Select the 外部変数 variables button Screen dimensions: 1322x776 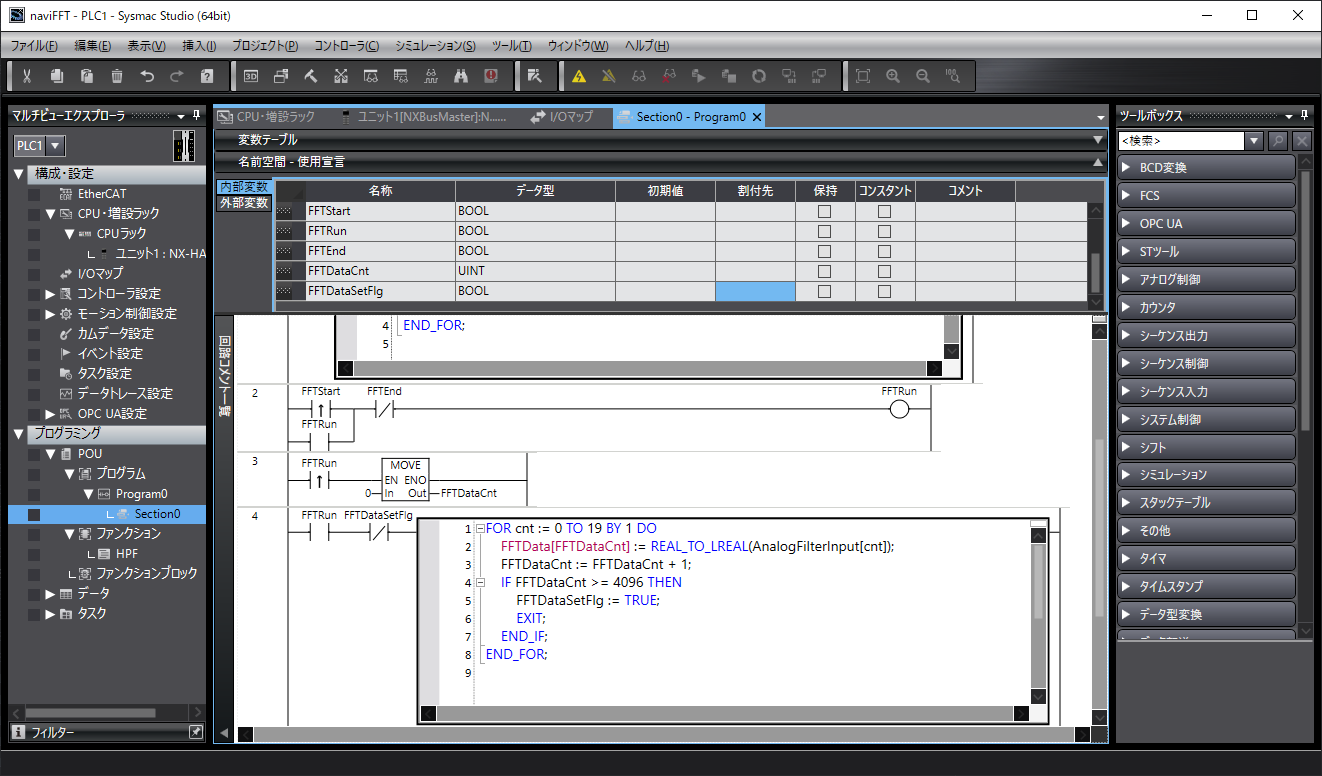[244, 203]
